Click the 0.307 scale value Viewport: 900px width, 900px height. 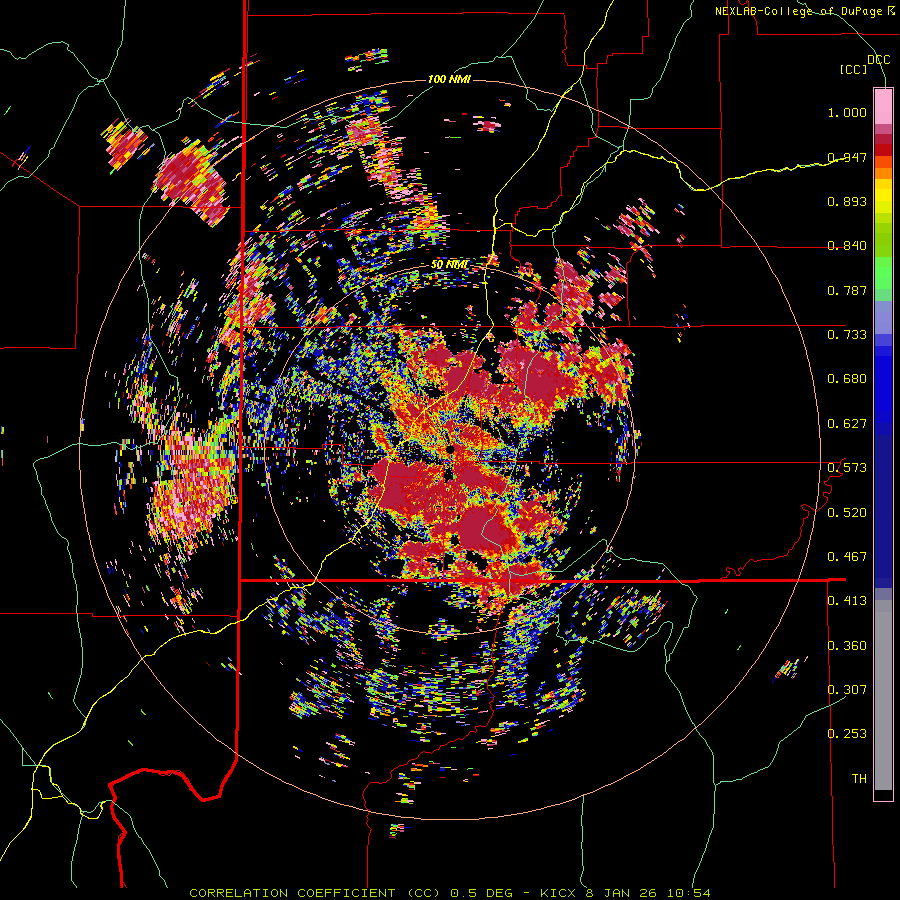coord(847,689)
